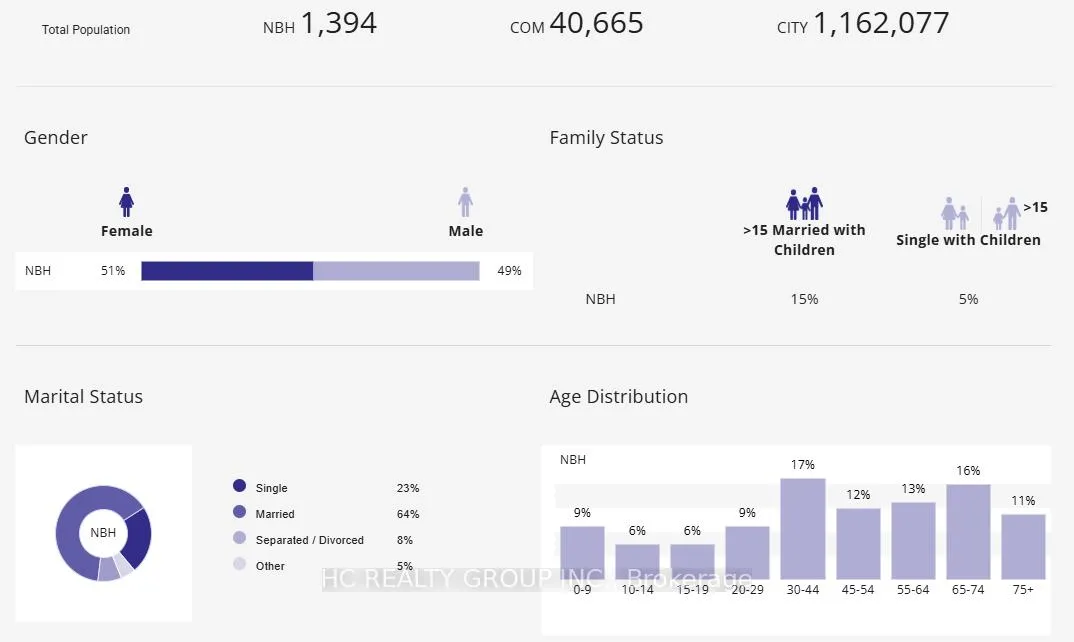Image resolution: width=1074 pixels, height=642 pixels.
Task: Click the single father icon beside >15
Action: [1007, 213]
